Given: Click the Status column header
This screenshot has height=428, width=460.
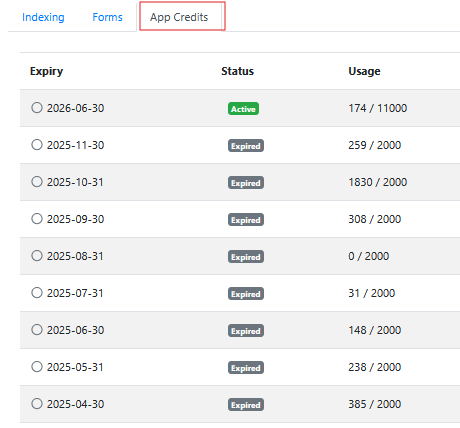Looking at the screenshot, I should (x=237, y=71).
